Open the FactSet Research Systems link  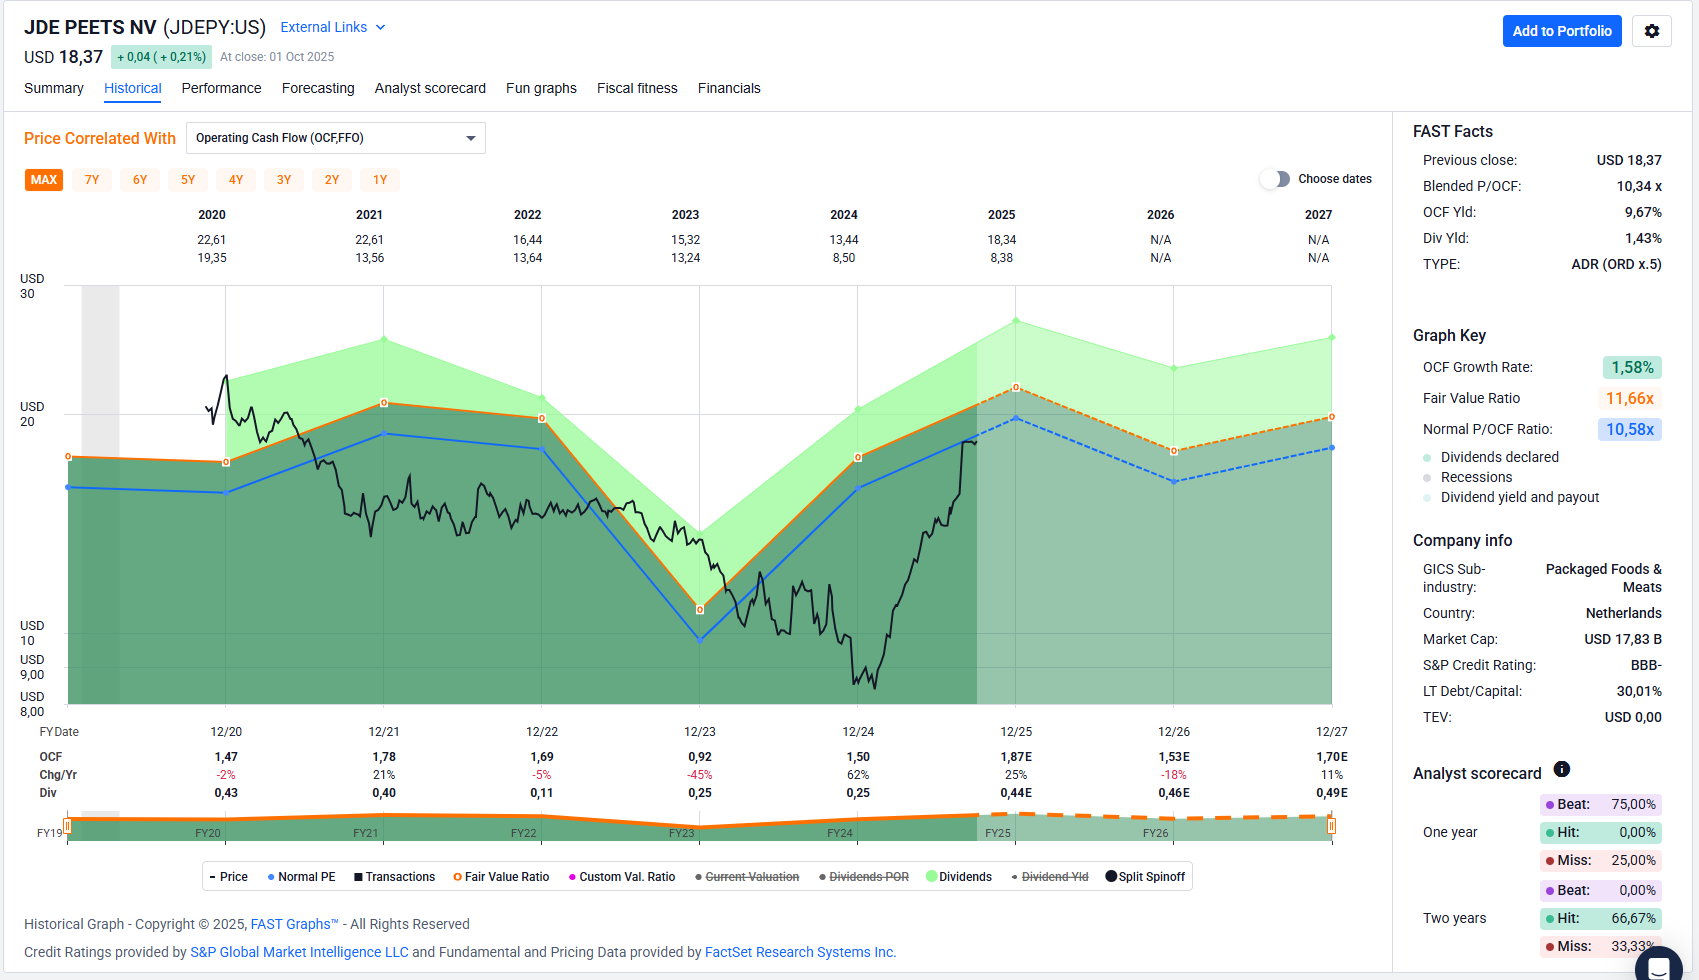click(799, 952)
